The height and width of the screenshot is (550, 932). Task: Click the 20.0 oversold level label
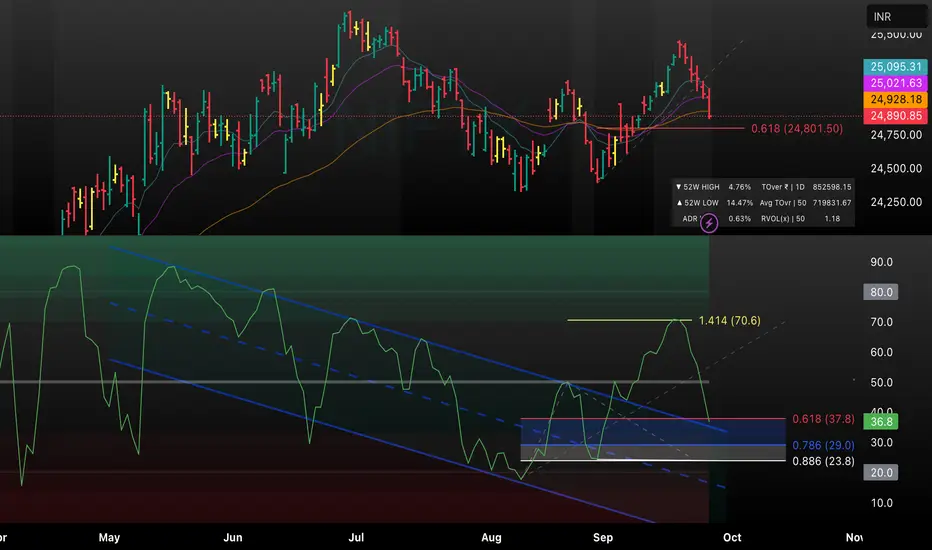(880, 473)
